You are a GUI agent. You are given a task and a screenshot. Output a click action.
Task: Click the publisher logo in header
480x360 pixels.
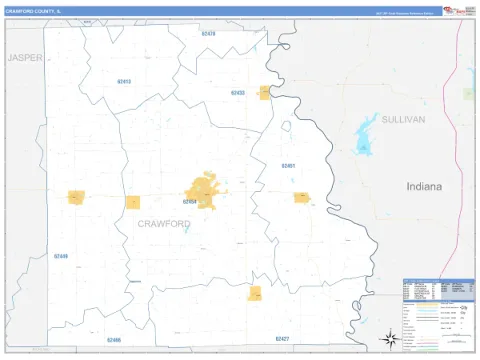[459, 11]
